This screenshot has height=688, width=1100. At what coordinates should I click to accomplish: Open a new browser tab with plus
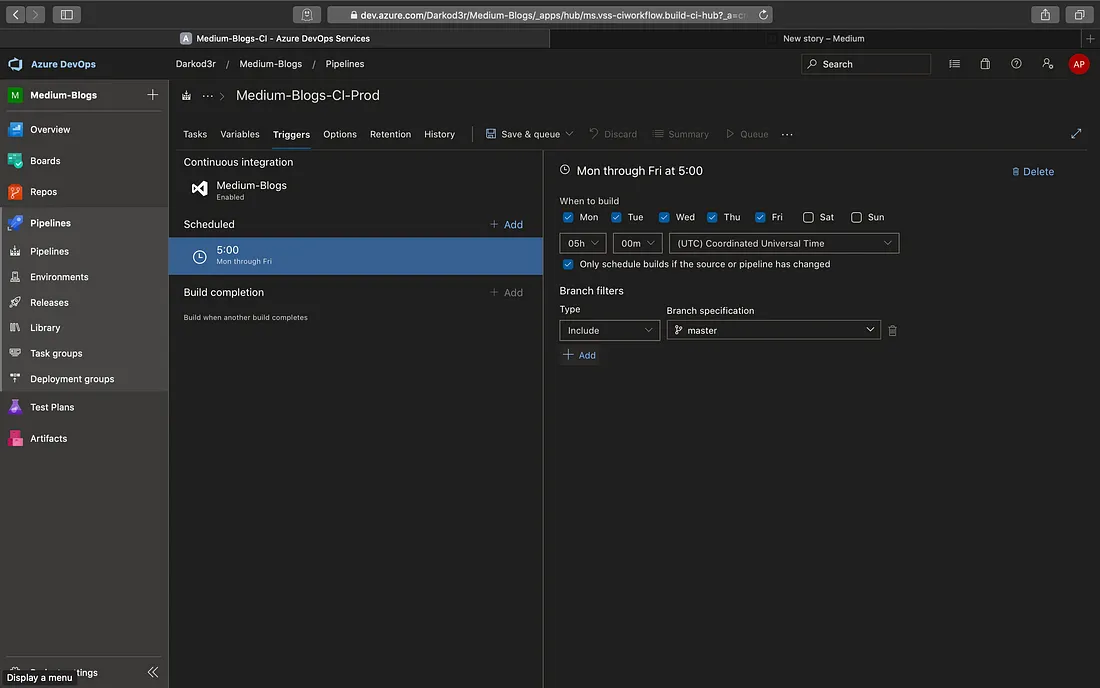click(x=1090, y=39)
